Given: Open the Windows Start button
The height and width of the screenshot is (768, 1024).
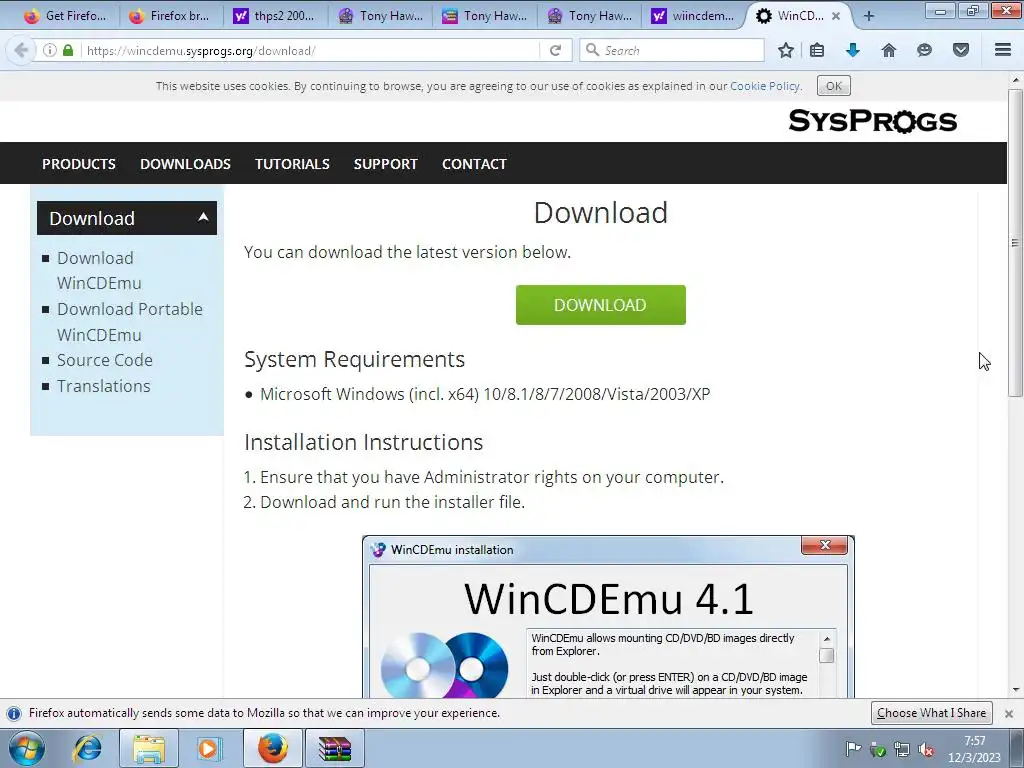Looking at the screenshot, I should [x=26, y=748].
